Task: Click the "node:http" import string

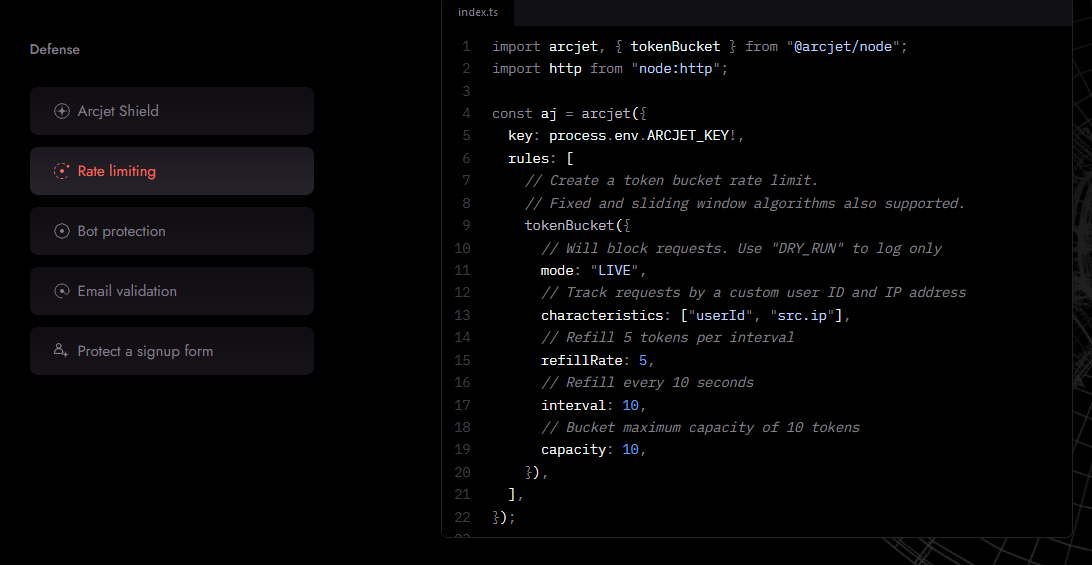Action: [677, 69]
